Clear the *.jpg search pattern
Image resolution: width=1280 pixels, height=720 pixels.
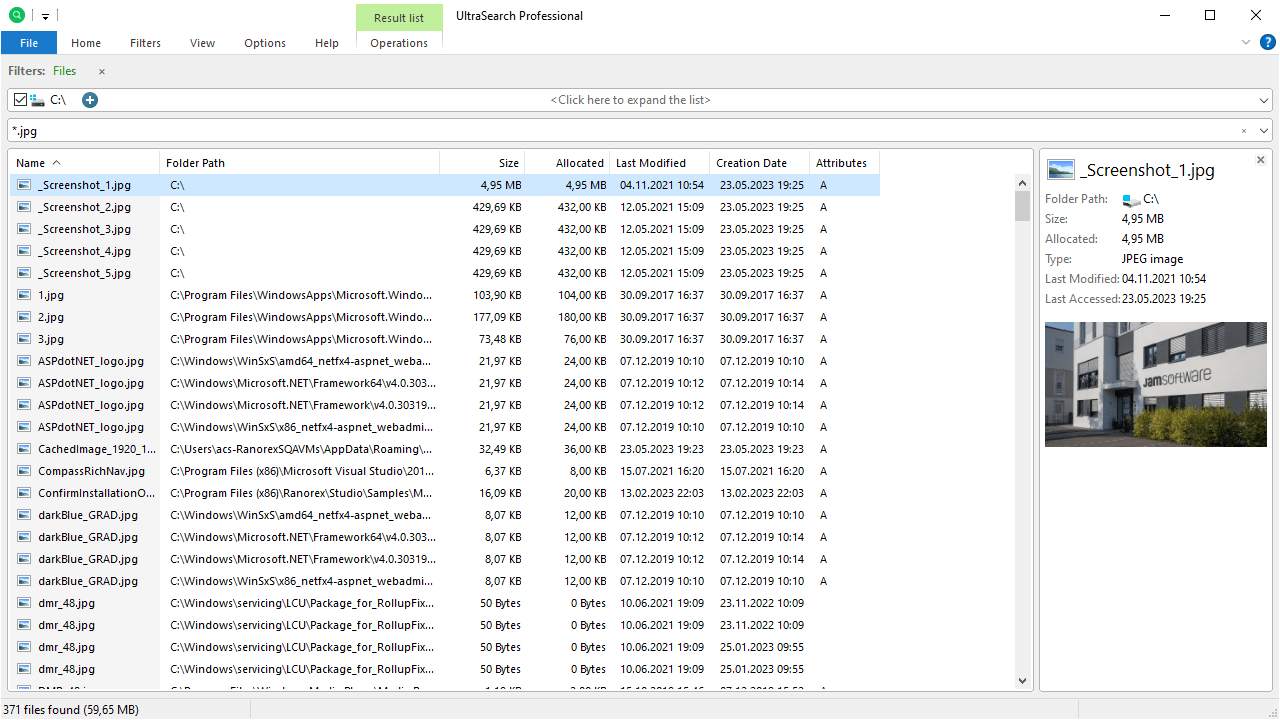1244,131
